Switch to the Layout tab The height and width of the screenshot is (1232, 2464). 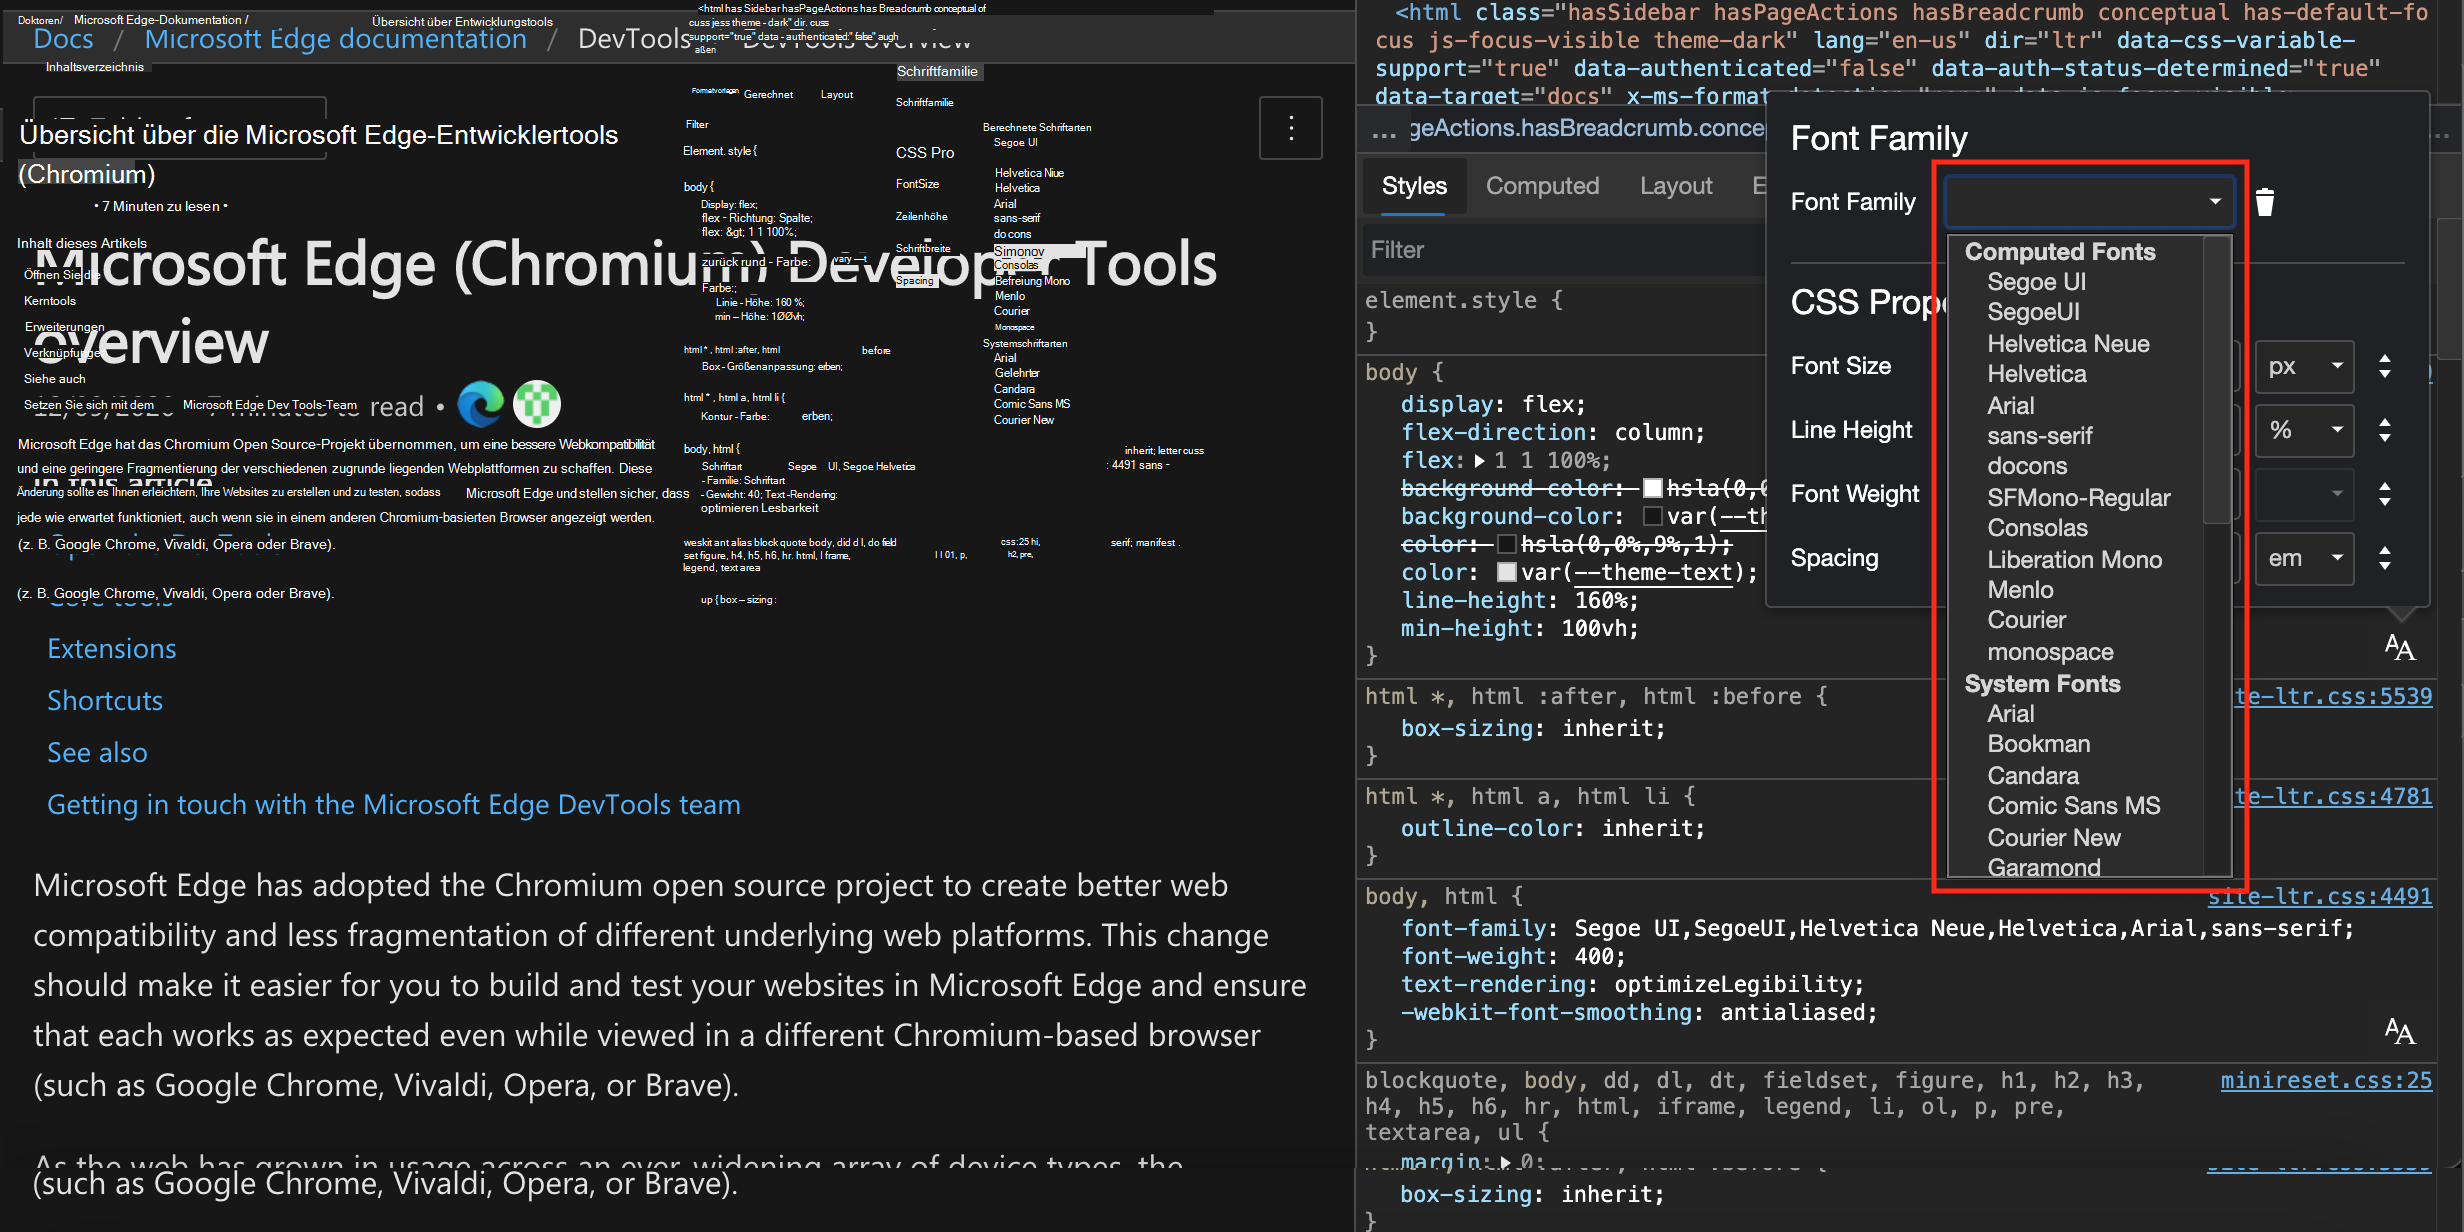[x=1676, y=186]
